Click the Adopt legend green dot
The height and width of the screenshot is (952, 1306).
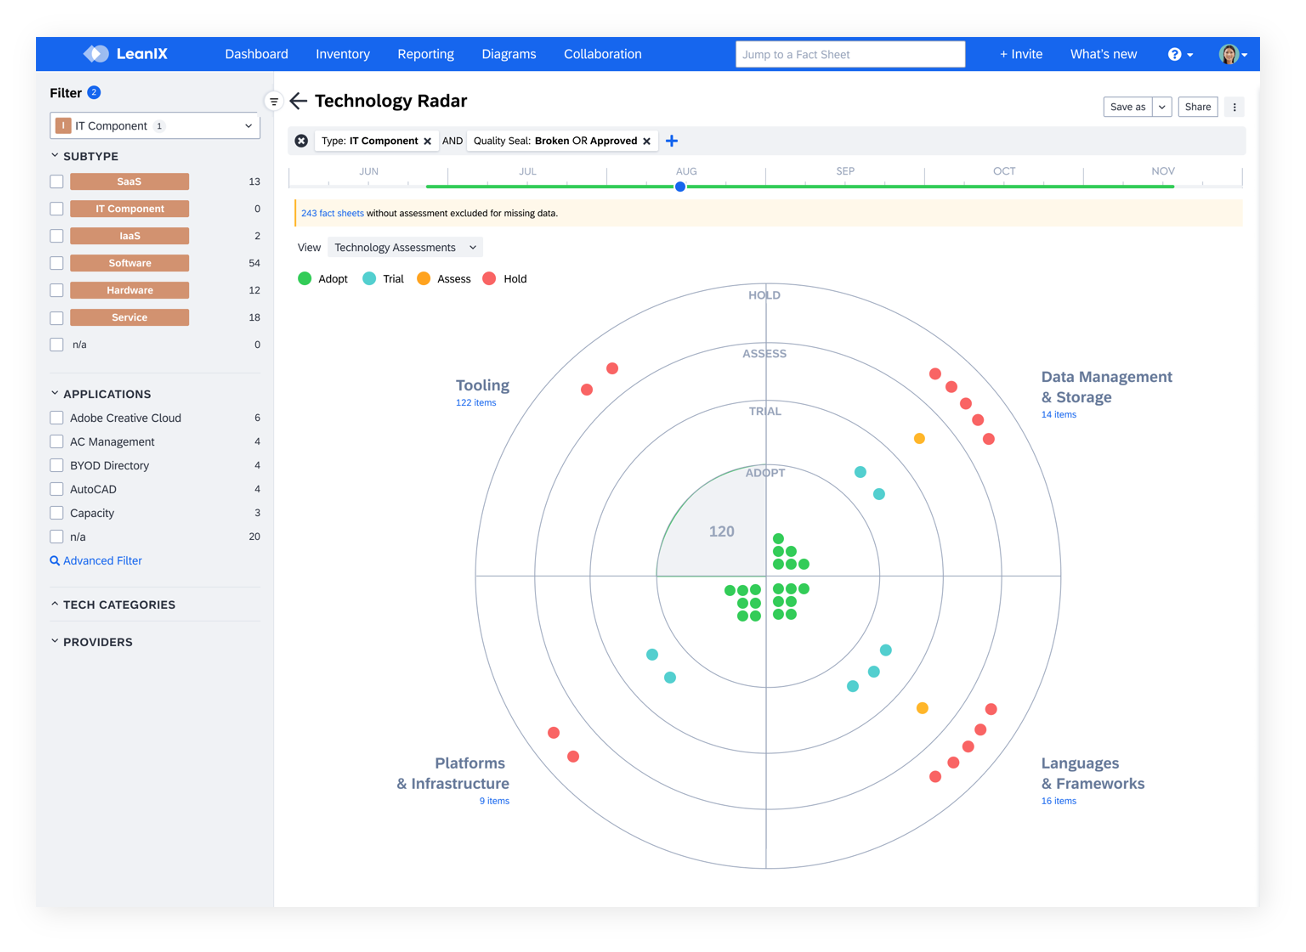305,279
